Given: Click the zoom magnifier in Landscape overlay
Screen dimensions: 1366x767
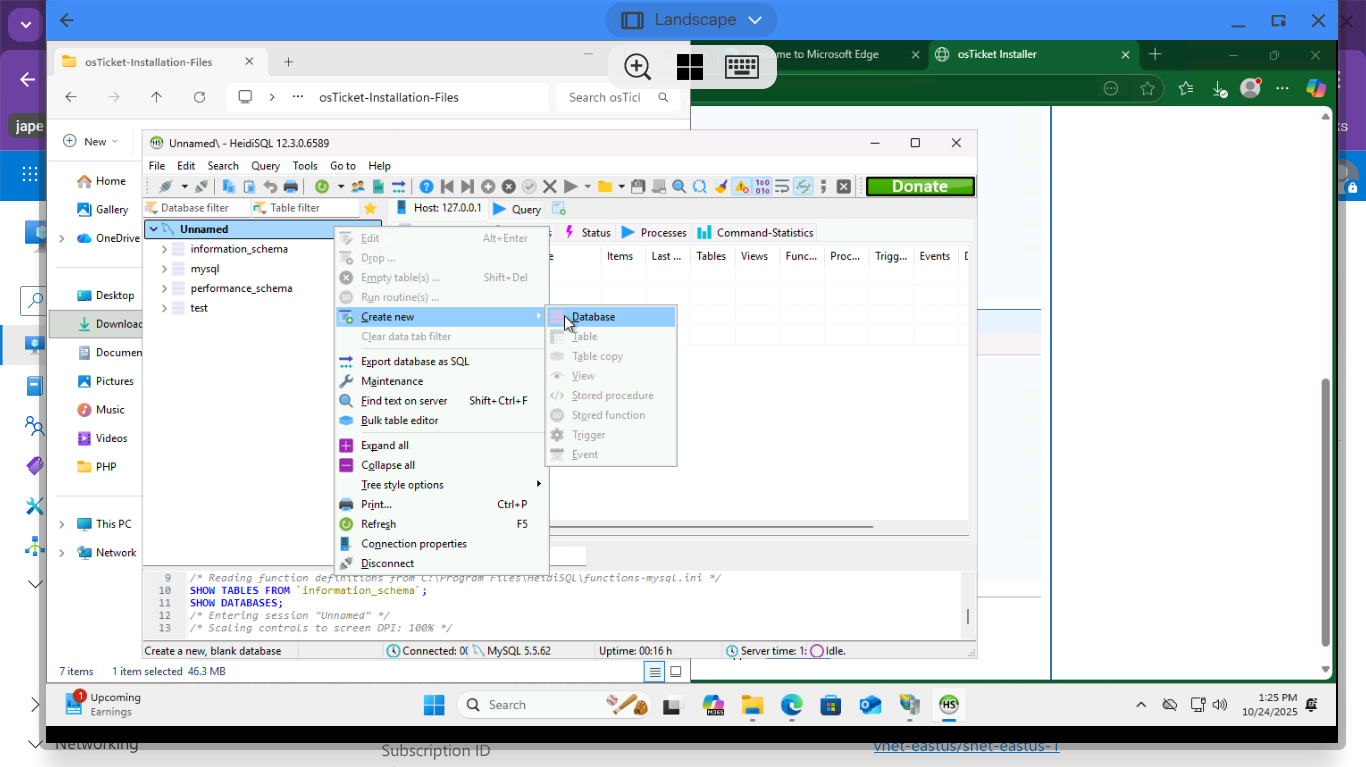Looking at the screenshot, I should coord(637,67).
